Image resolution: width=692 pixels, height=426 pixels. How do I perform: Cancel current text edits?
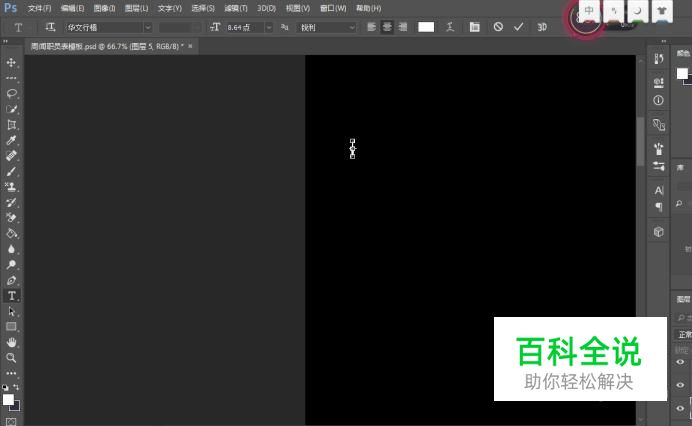click(x=498, y=27)
